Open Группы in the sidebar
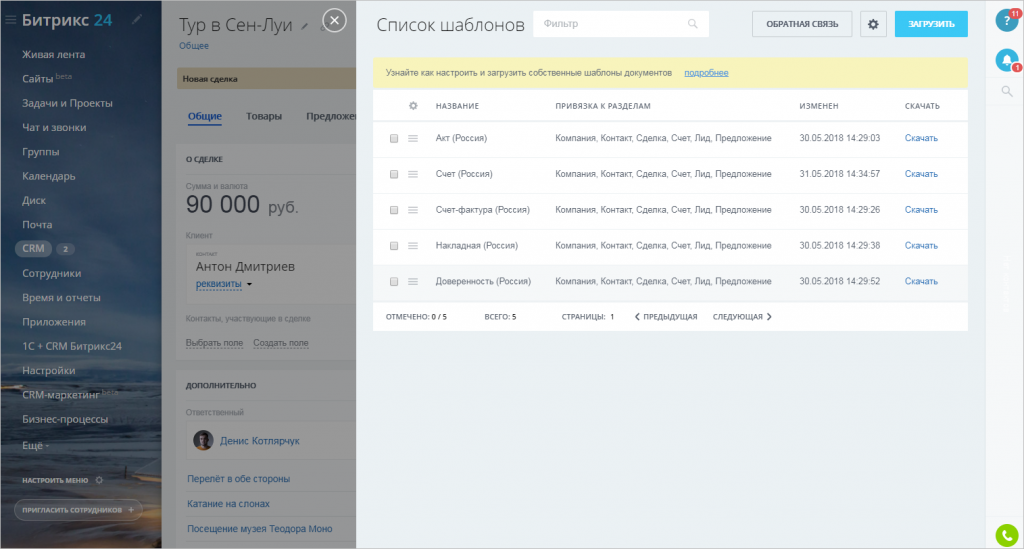Image resolution: width=1024 pixels, height=549 pixels. (x=40, y=151)
